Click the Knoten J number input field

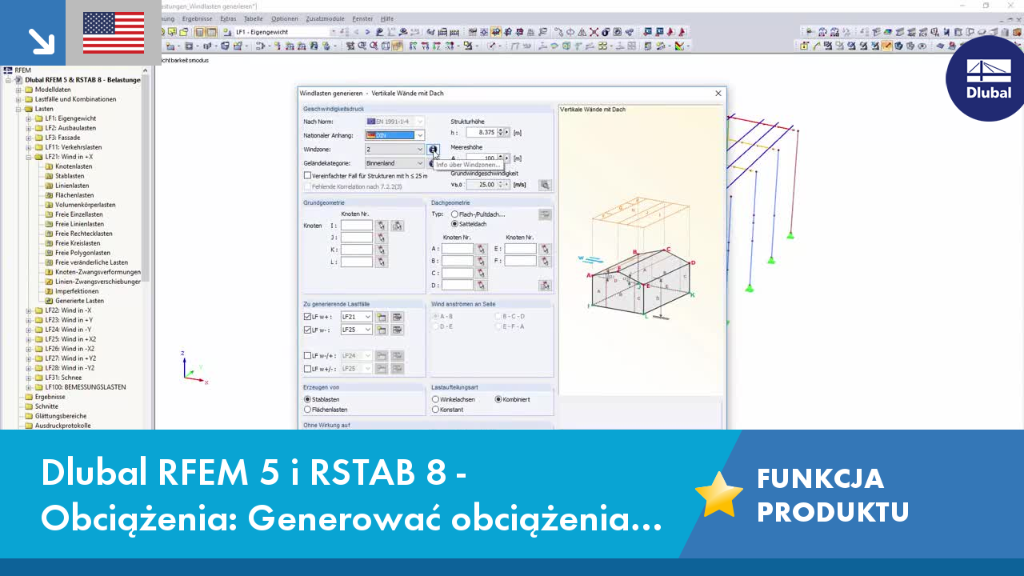357,238
